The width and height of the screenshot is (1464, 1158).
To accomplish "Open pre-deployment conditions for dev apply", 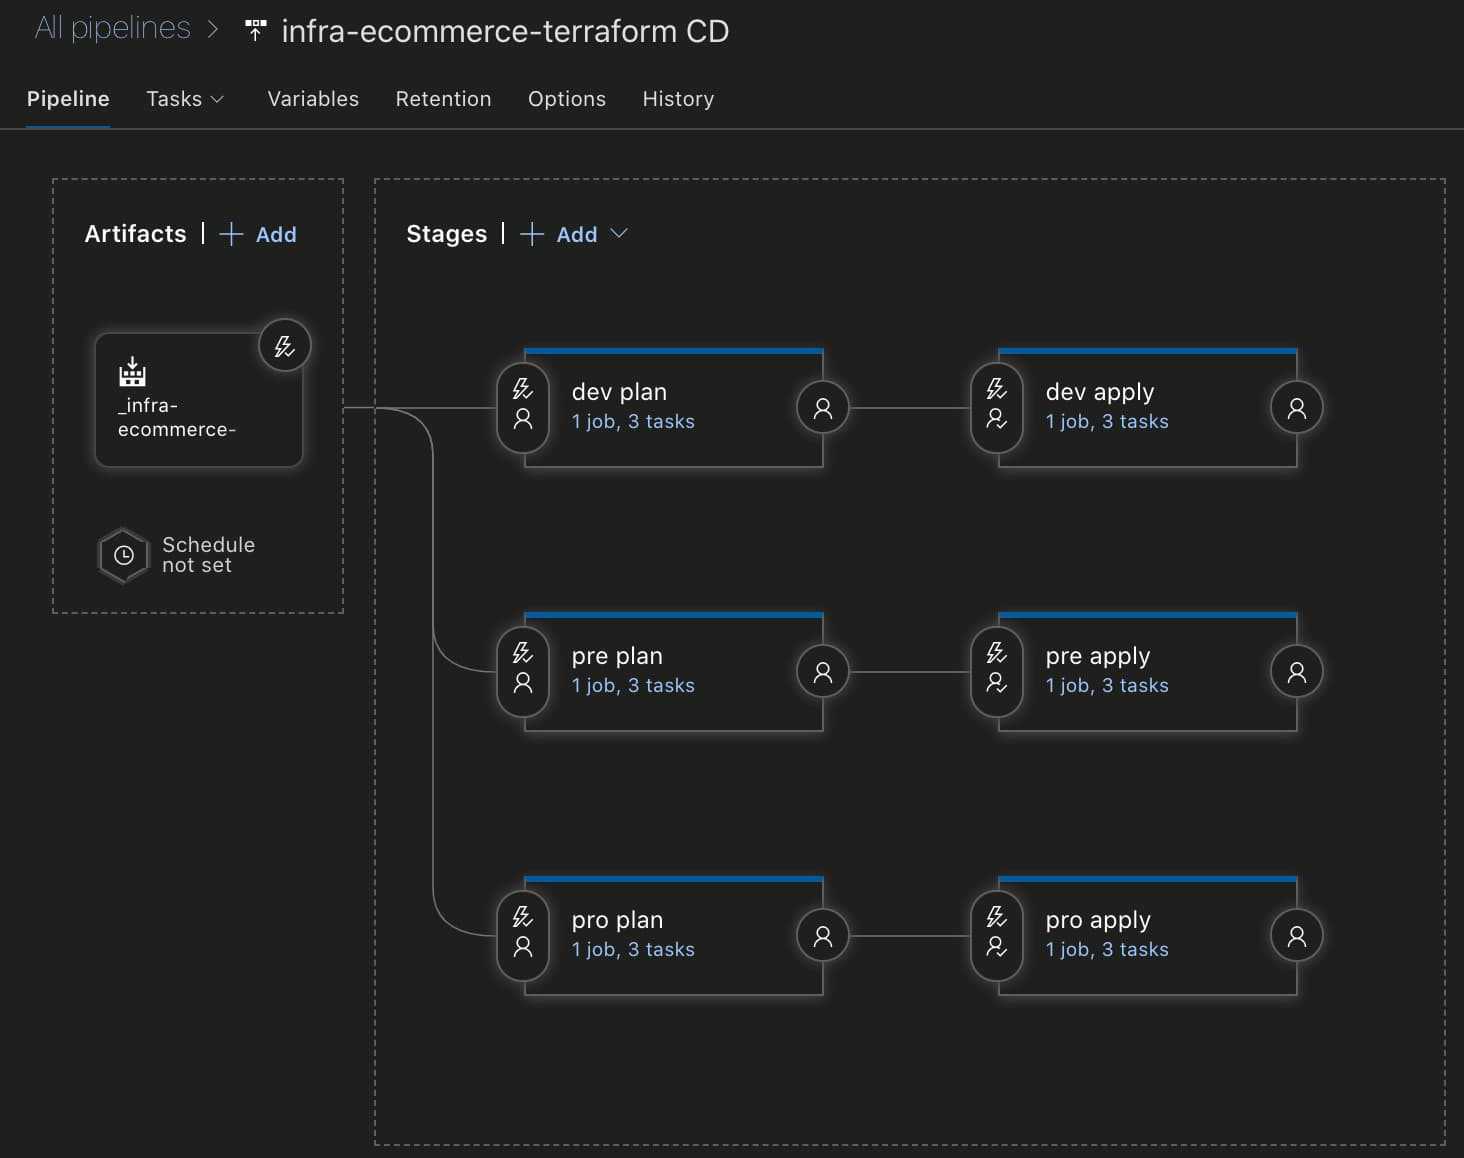I will tap(997, 407).
